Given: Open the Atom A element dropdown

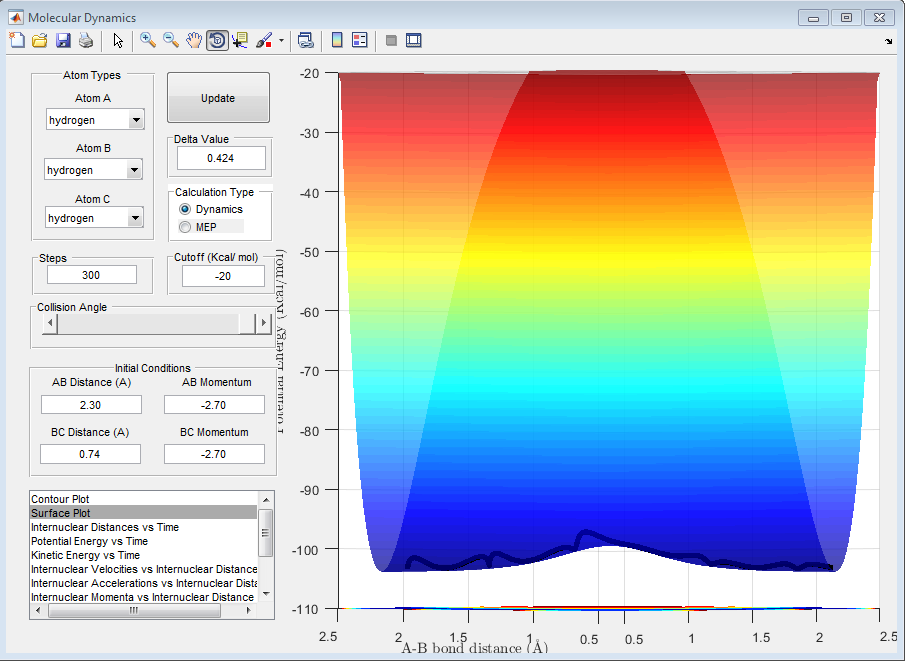Looking at the screenshot, I should [136, 120].
